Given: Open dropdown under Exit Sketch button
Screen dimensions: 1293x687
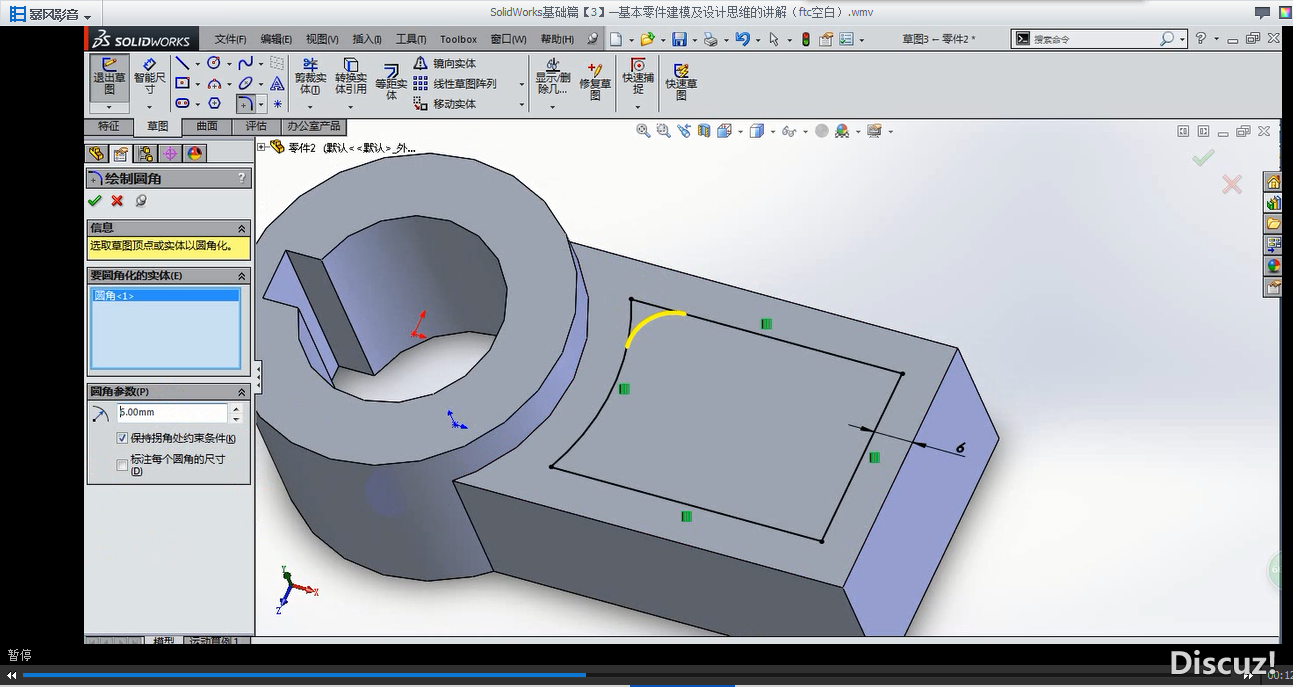Looking at the screenshot, I should coord(109,106).
